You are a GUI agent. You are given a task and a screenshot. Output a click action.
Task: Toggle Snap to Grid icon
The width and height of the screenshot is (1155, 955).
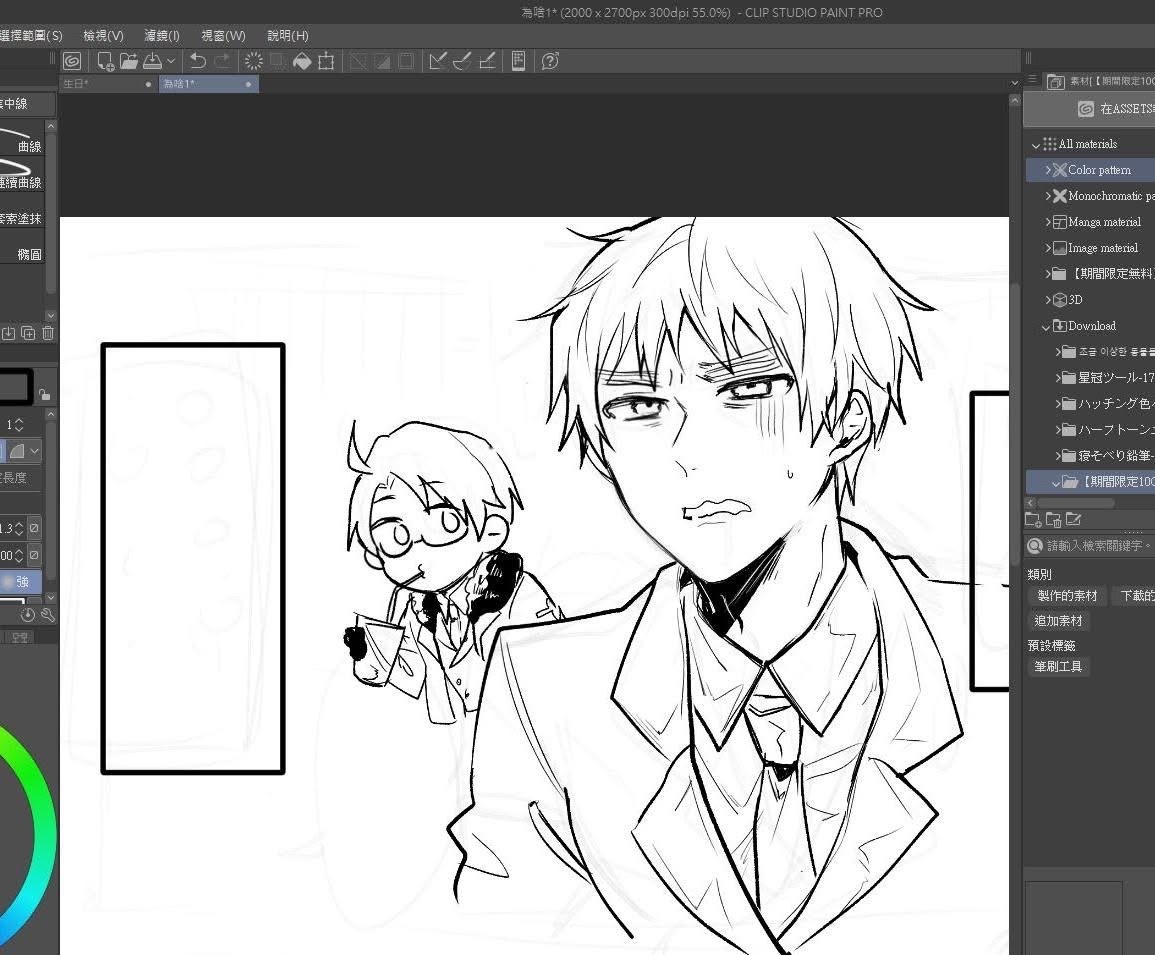486,61
